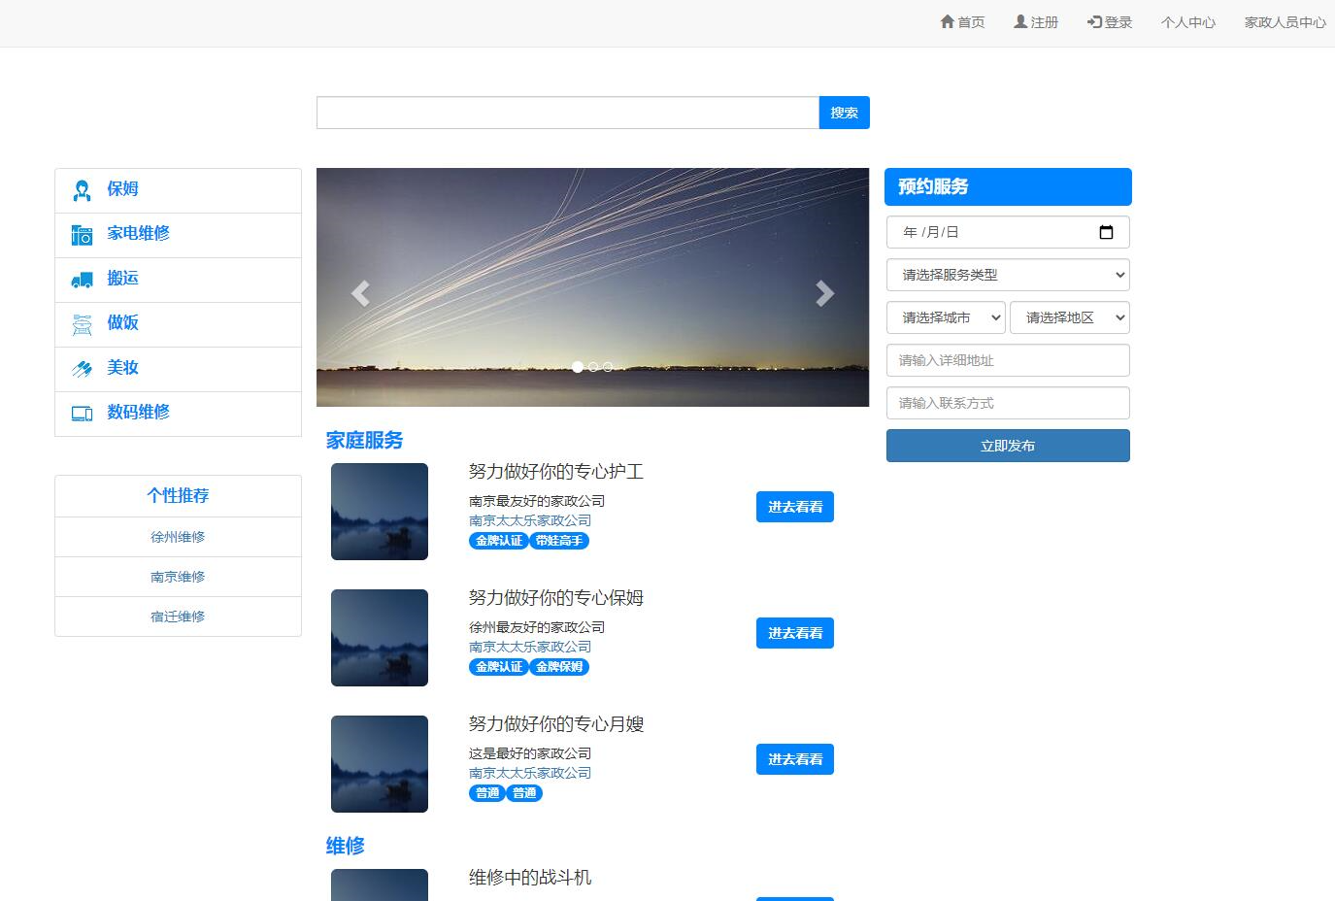Click the 做饭 cooking icon

click(x=82, y=325)
